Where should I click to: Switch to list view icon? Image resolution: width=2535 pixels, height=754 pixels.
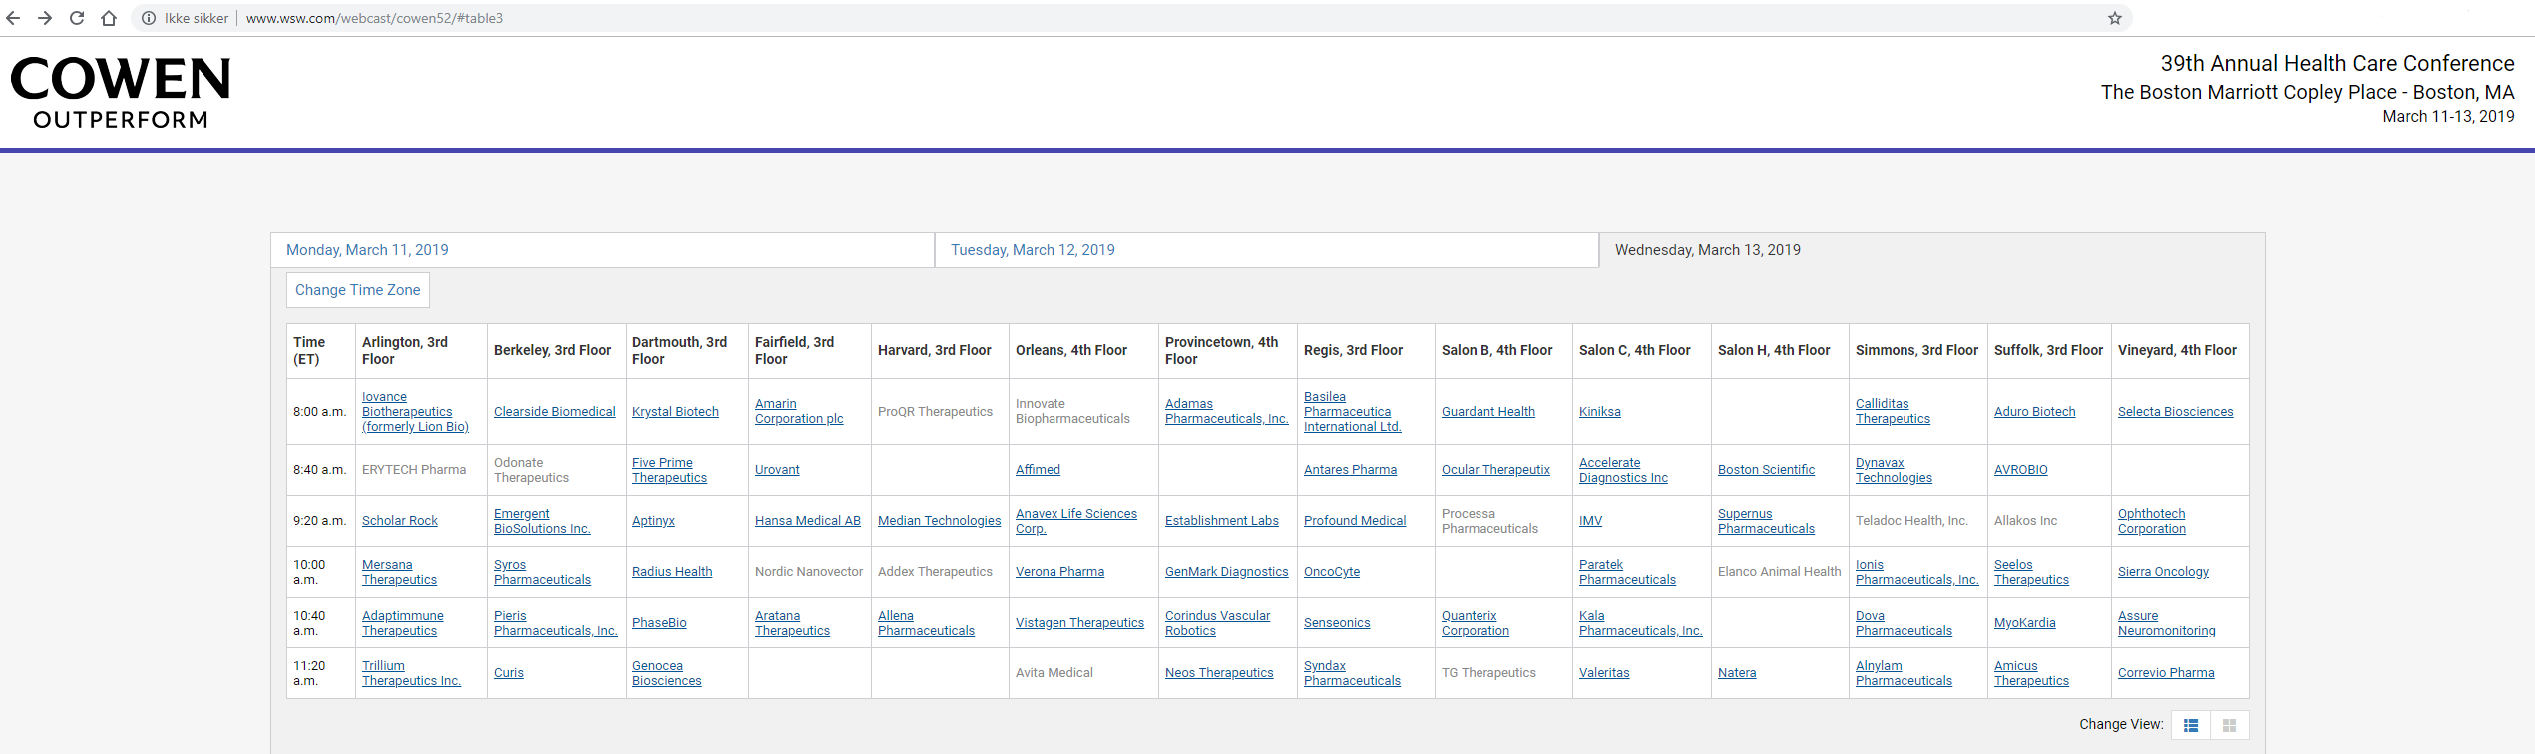point(2190,725)
